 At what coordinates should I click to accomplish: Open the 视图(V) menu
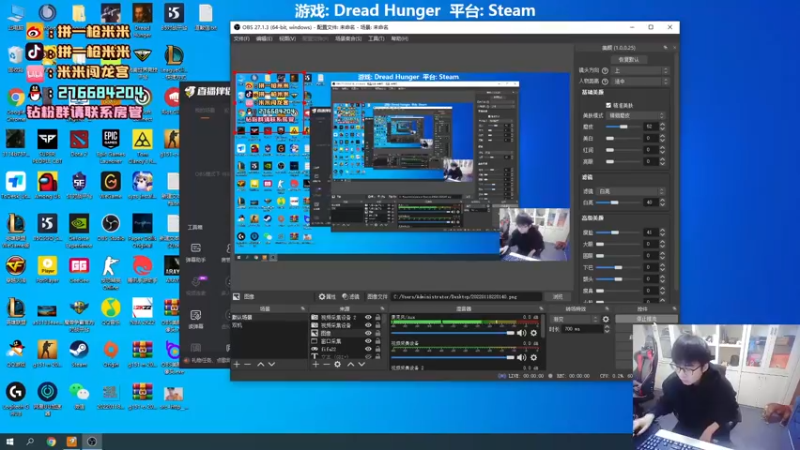coord(287,39)
